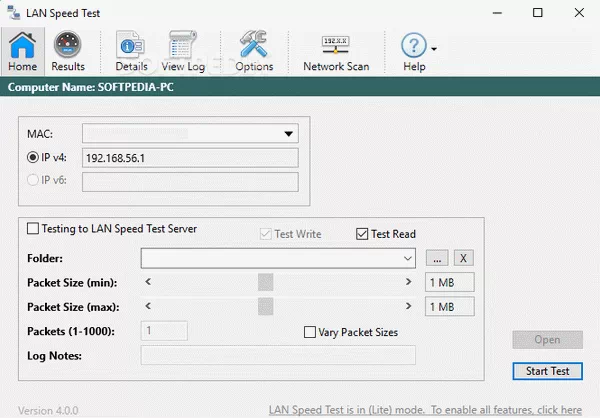600x418 pixels.
Task: Open the Help dropdown arrow menu
Action: click(434, 48)
